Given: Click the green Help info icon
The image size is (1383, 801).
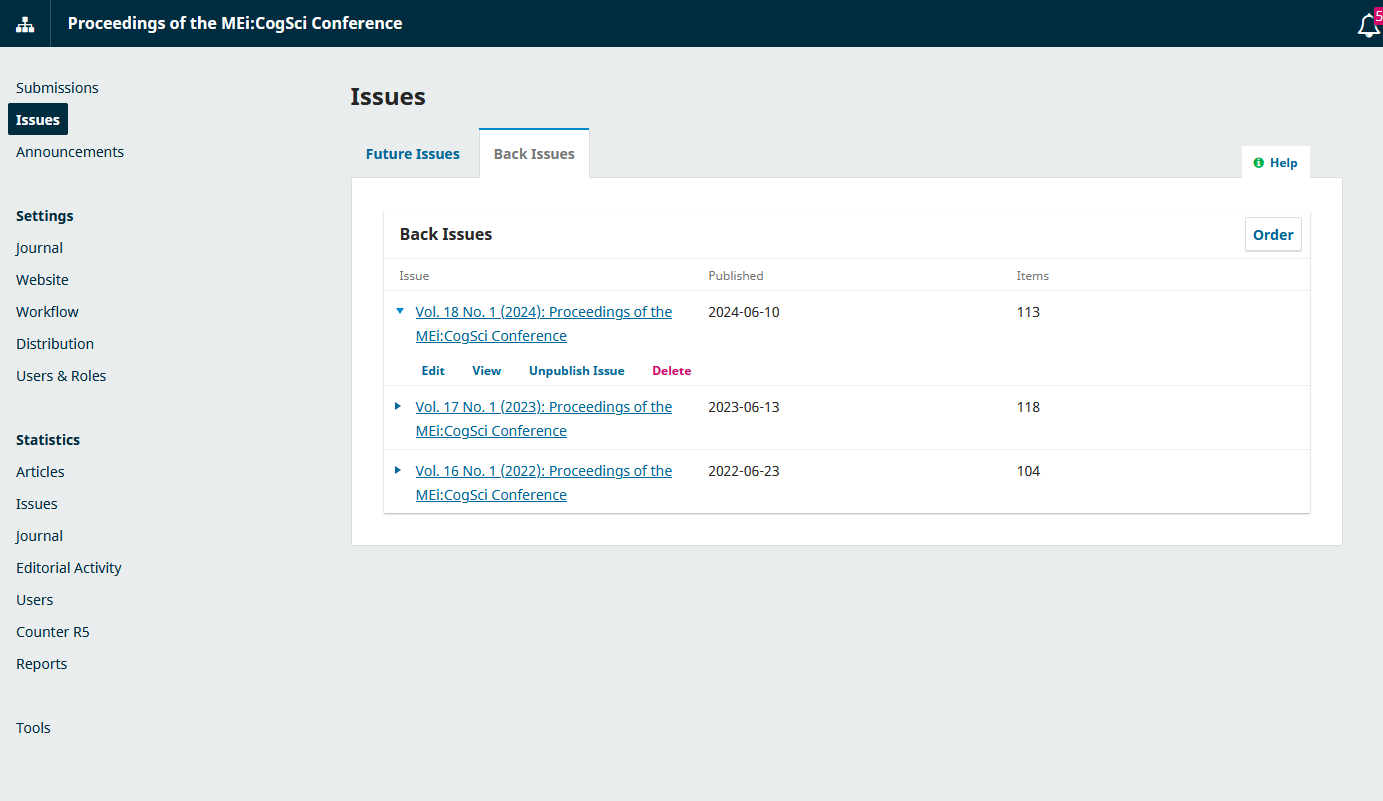Looking at the screenshot, I should pyautogui.click(x=1258, y=163).
